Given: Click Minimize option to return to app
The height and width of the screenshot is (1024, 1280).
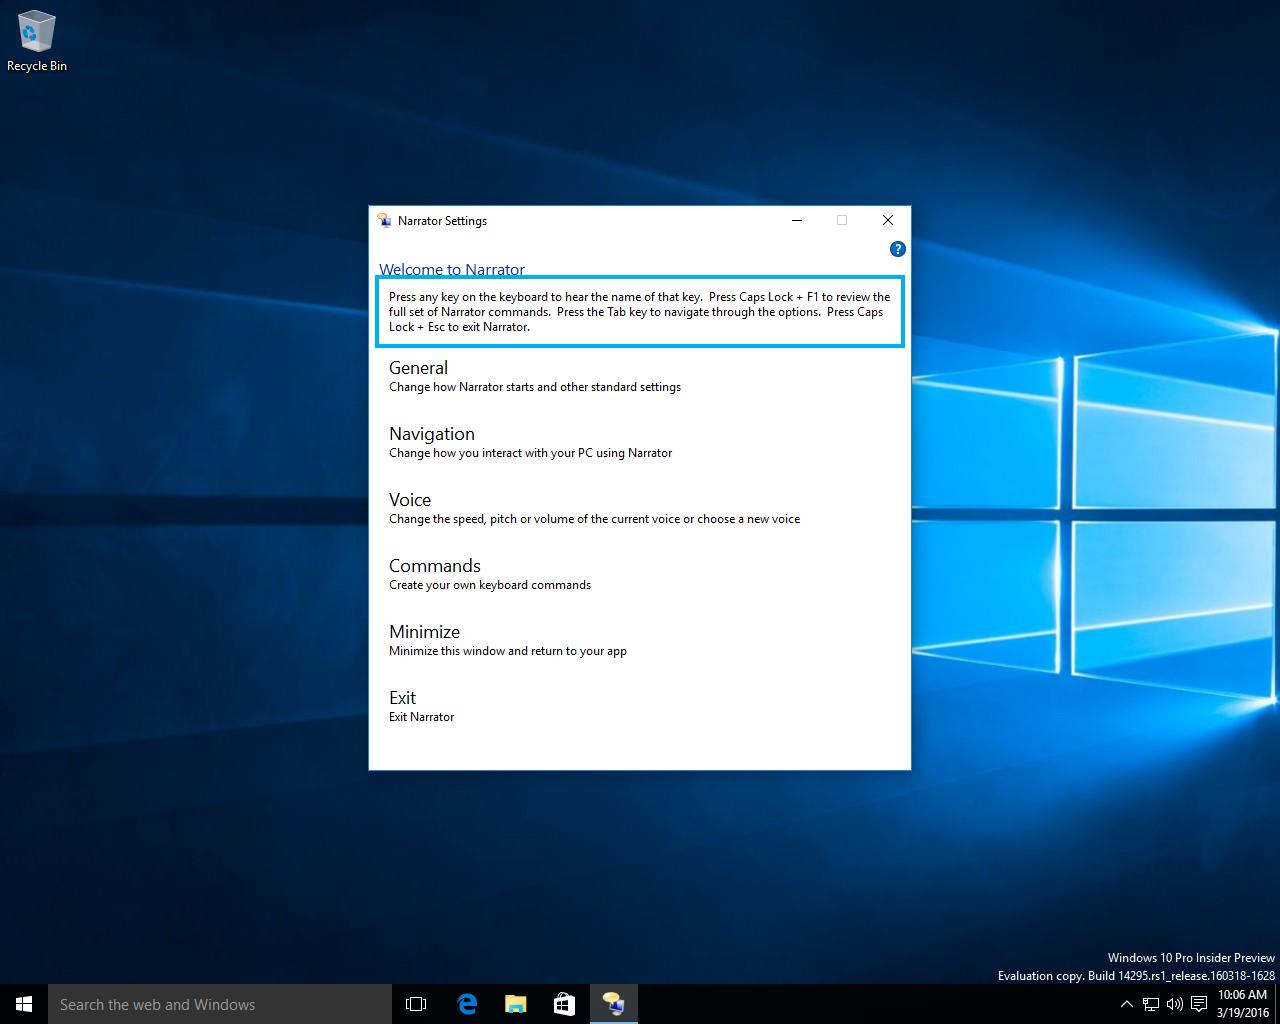Looking at the screenshot, I should coord(508,640).
